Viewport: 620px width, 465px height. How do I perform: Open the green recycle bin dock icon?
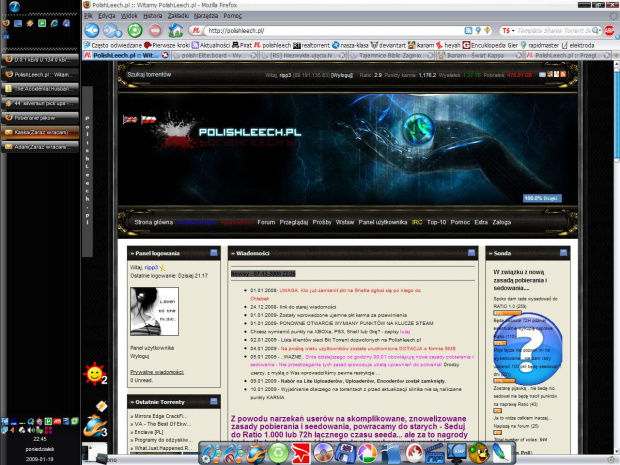278,453
